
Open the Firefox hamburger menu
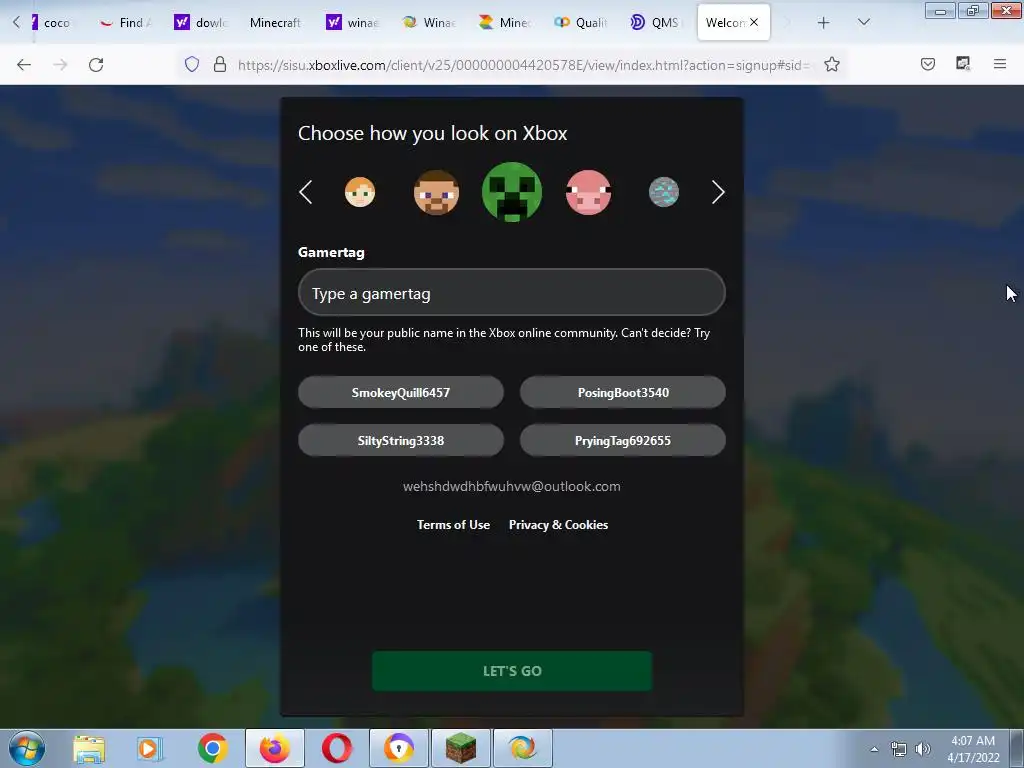[1000, 64]
